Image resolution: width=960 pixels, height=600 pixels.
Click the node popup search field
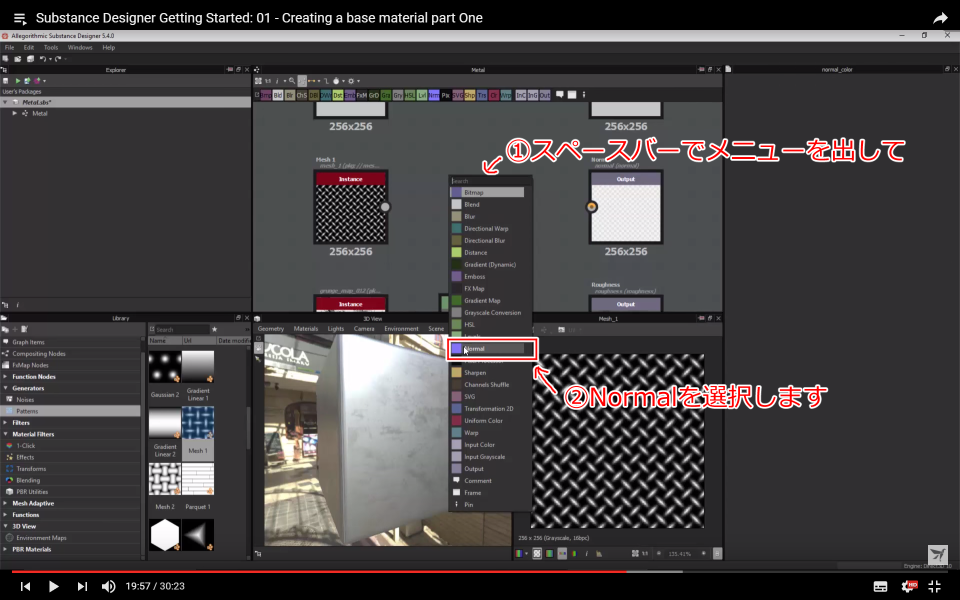click(491, 181)
